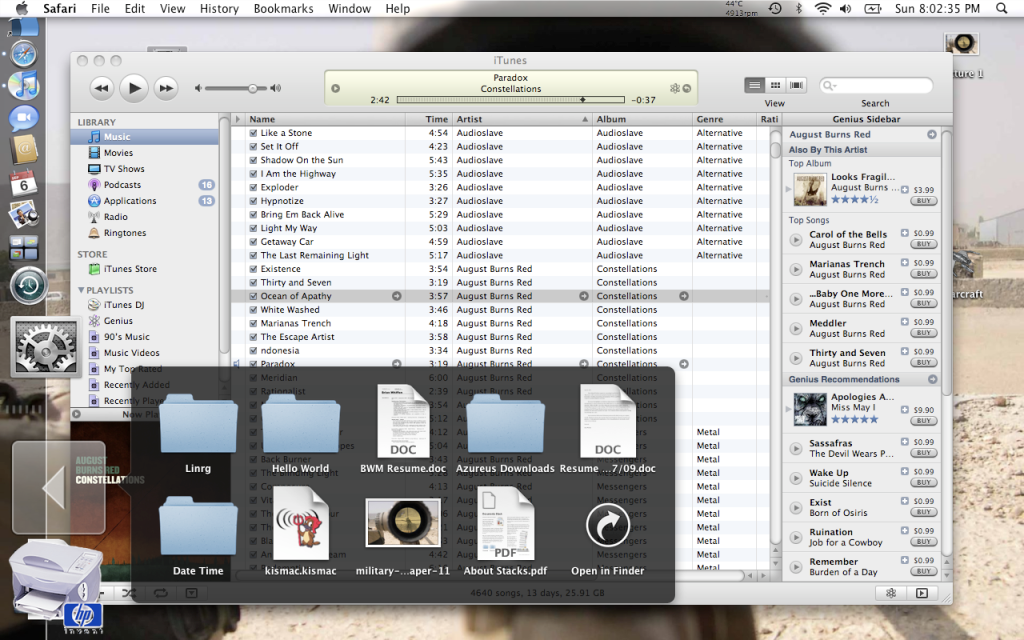Uncheck the Set It Off song
Image resolution: width=1024 pixels, height=640 pixels.
253,146
